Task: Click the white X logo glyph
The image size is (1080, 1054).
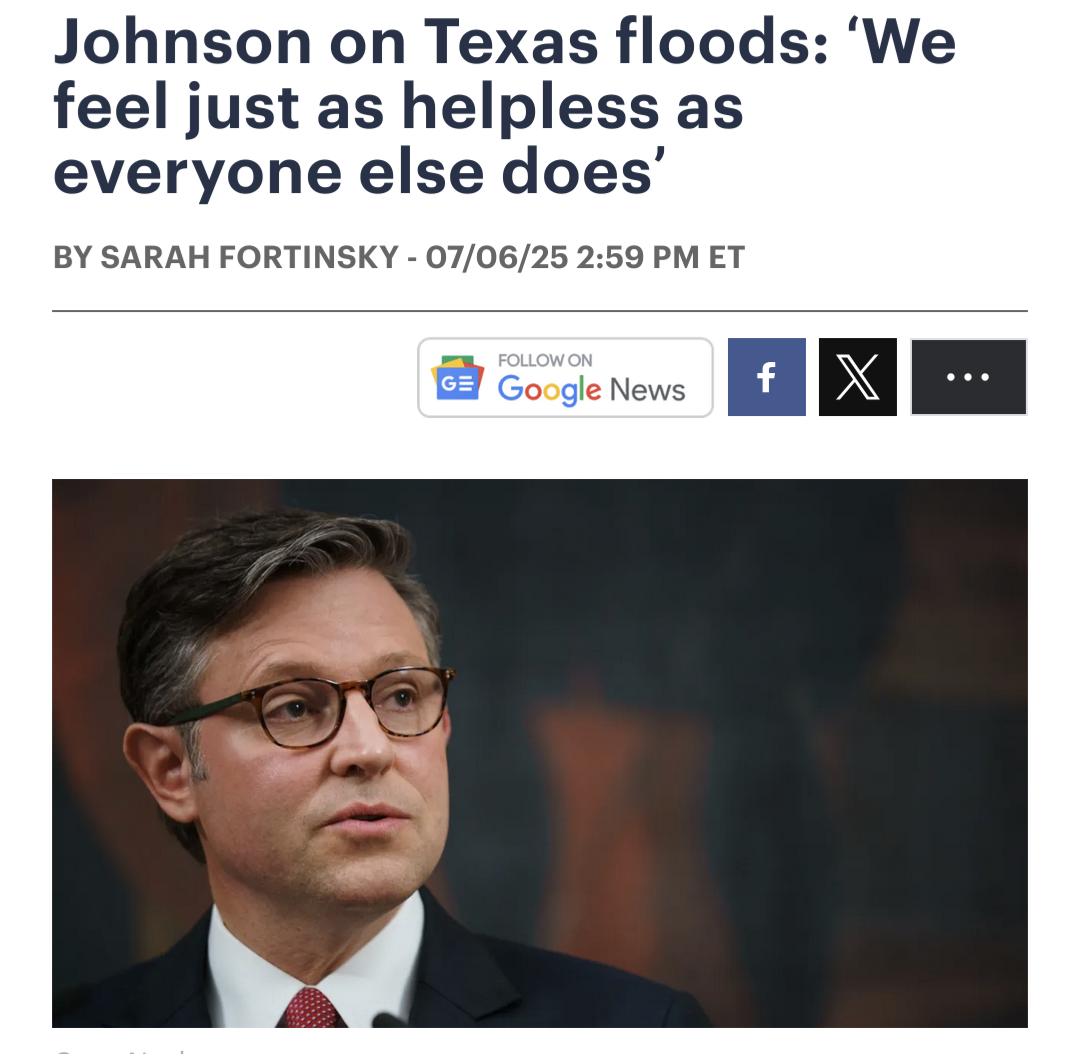Action: 858,377
